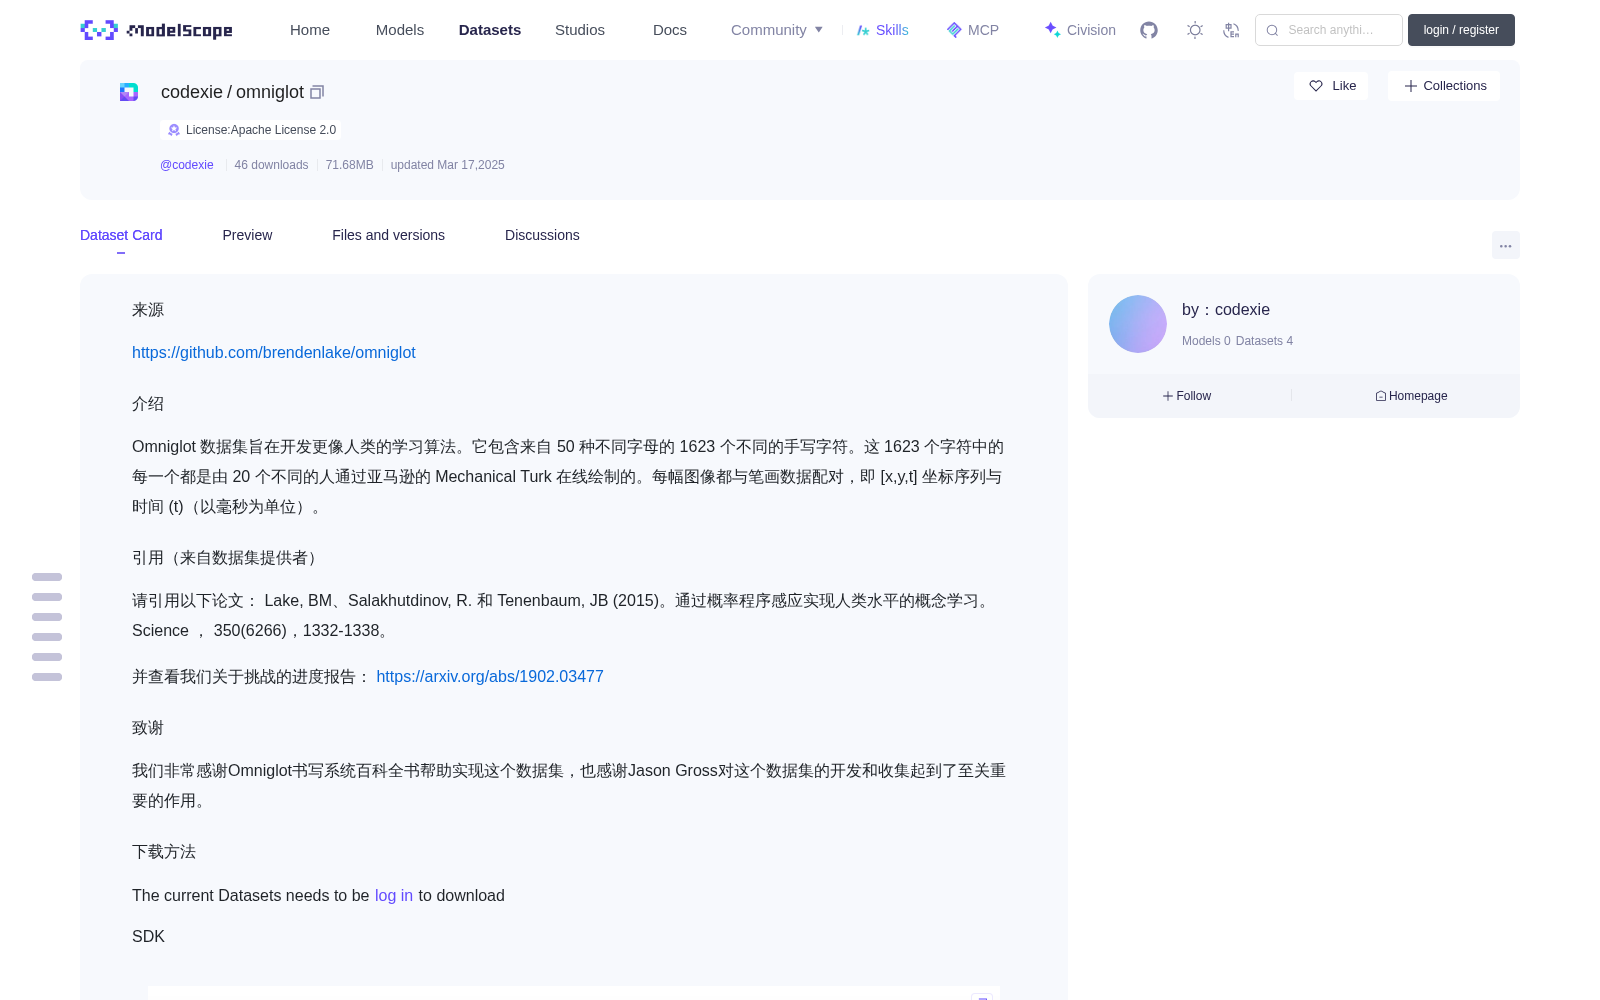
Task: Switch to the Preview tab
Action: (247, 235)
